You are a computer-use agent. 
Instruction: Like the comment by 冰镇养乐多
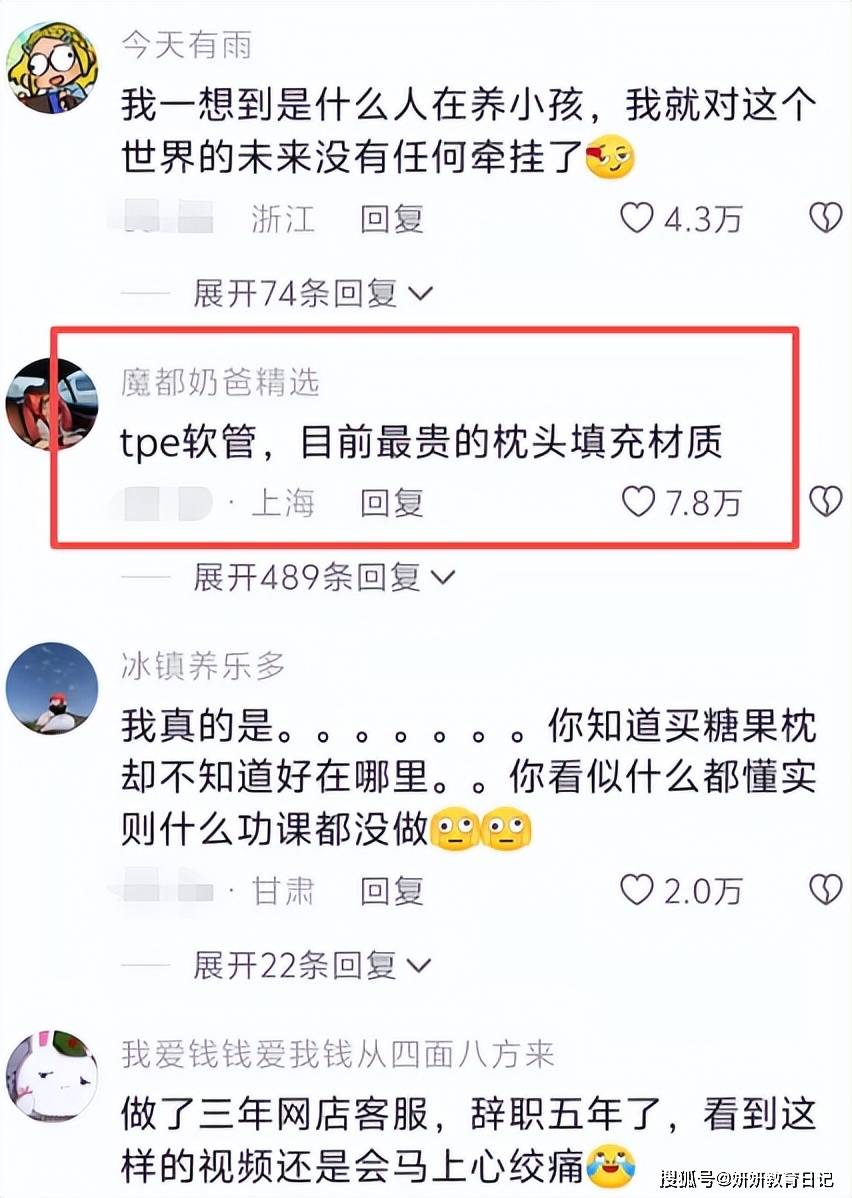point(637,890)
